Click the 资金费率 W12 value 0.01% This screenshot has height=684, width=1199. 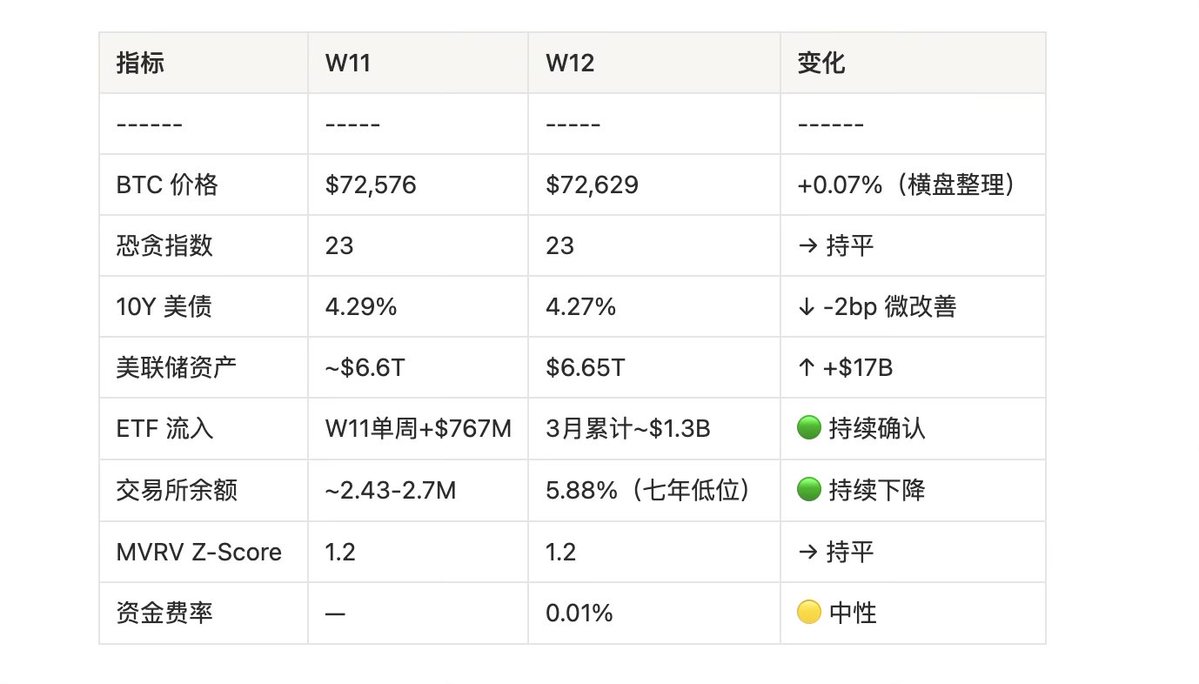pos(579,612)
